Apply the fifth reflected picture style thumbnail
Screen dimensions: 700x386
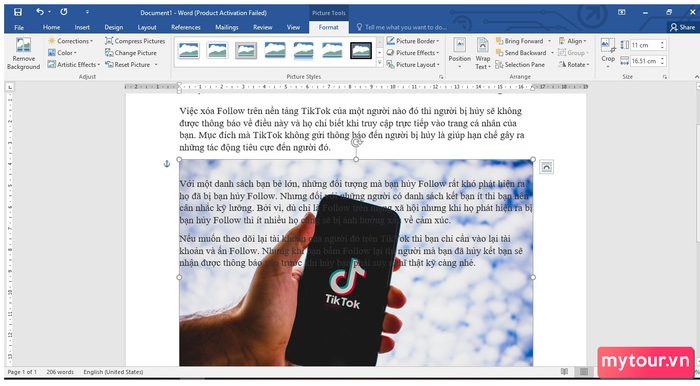[304, 50]
